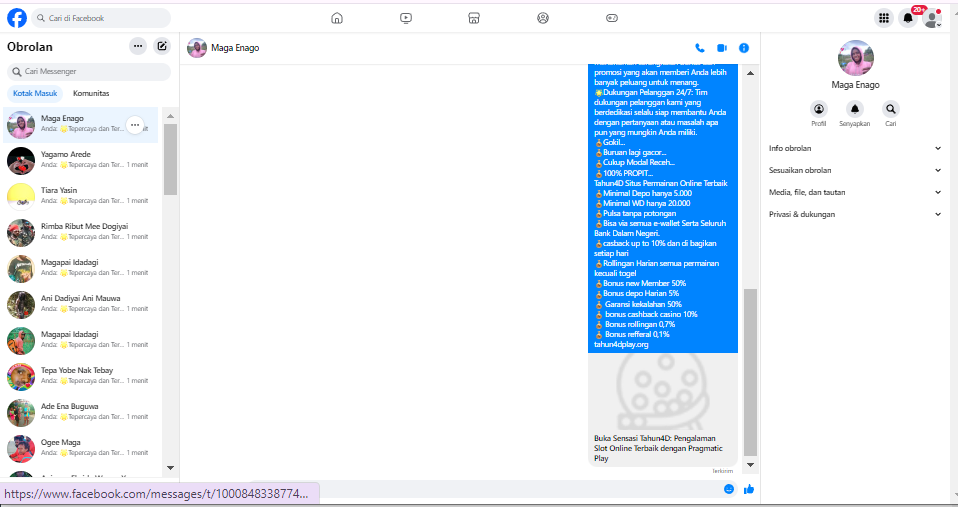Click Ogee Maga's avatar in the list
This screenshot has height=507, width=958.
(x=21, y=449)
